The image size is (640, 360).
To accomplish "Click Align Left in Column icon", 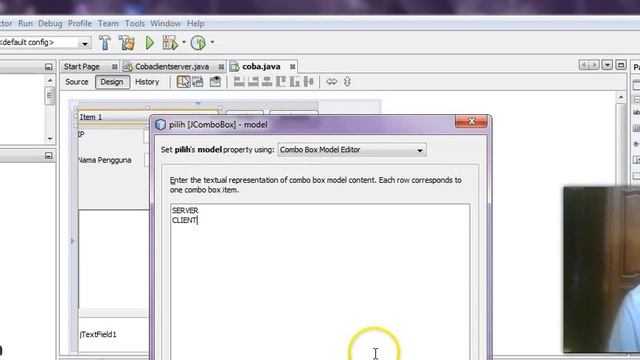I will 239,82.
